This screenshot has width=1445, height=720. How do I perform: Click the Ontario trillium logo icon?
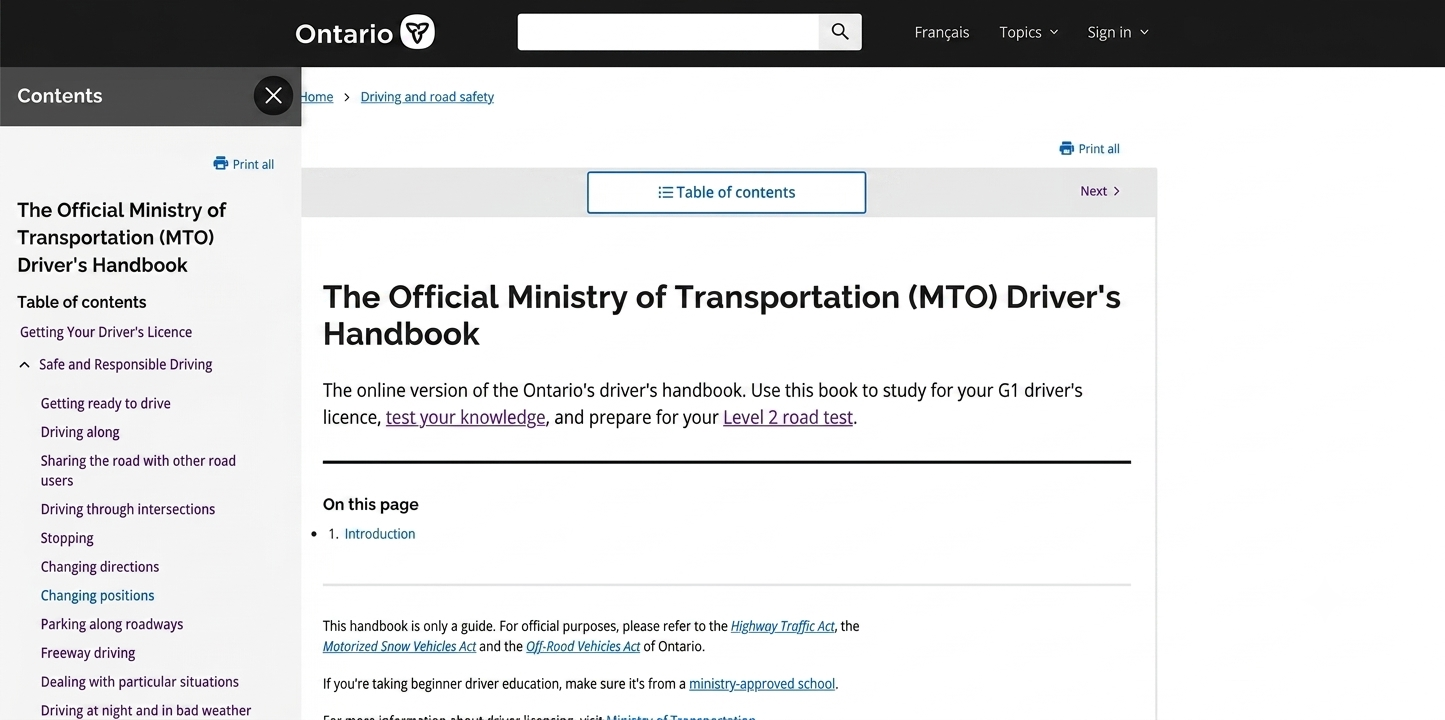coord(417,32)
